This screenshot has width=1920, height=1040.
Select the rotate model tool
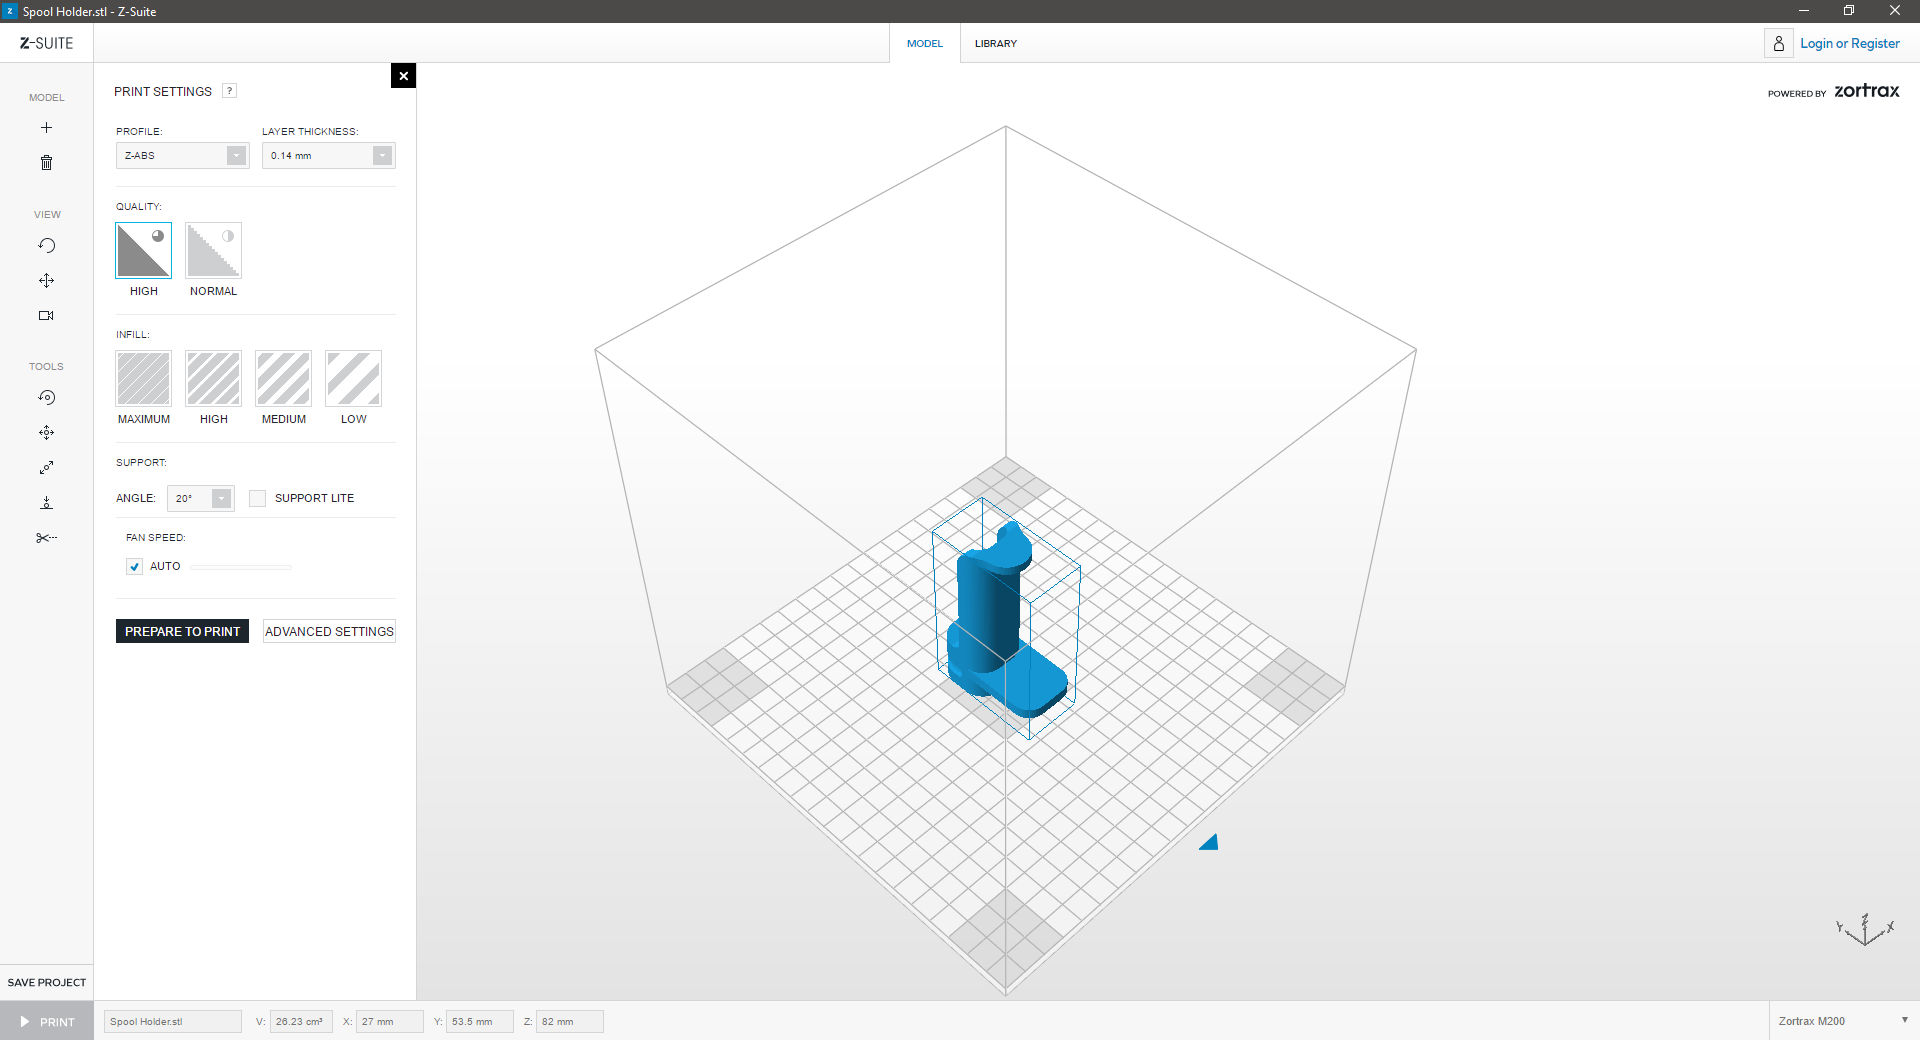[46, 398]
